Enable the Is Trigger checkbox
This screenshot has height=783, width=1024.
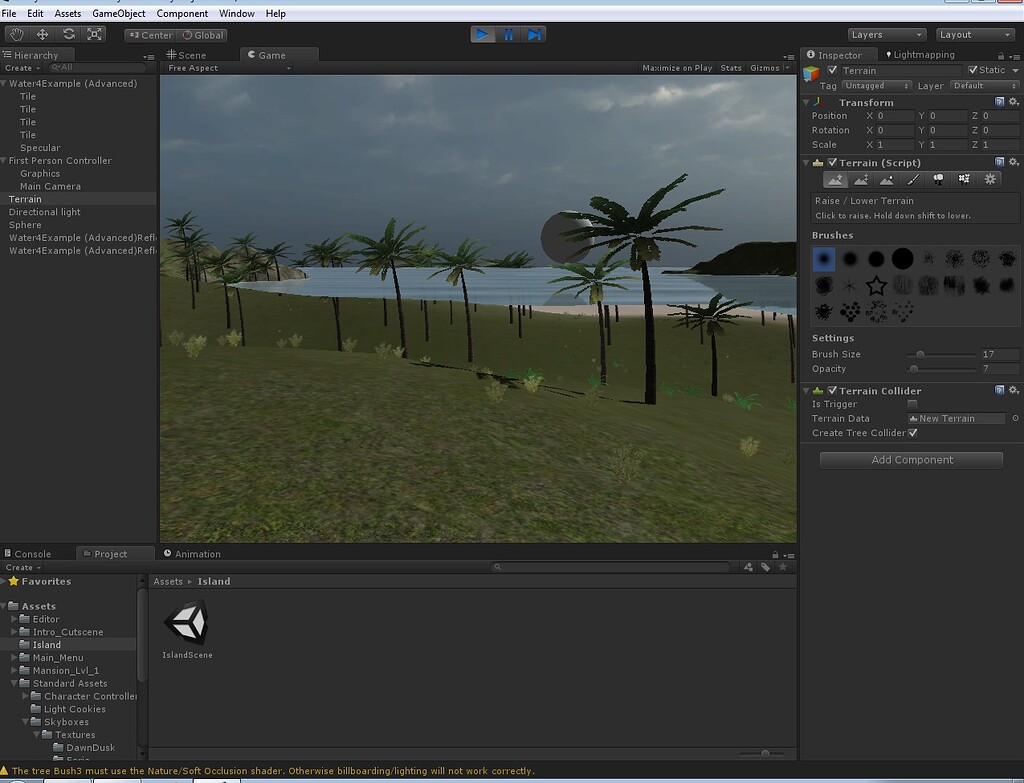pos(910,404)
